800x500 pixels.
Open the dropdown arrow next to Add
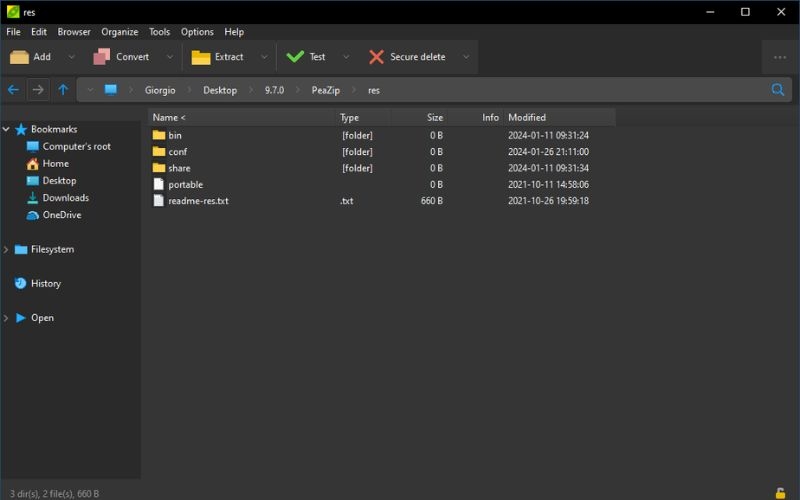tap(71, 57)
